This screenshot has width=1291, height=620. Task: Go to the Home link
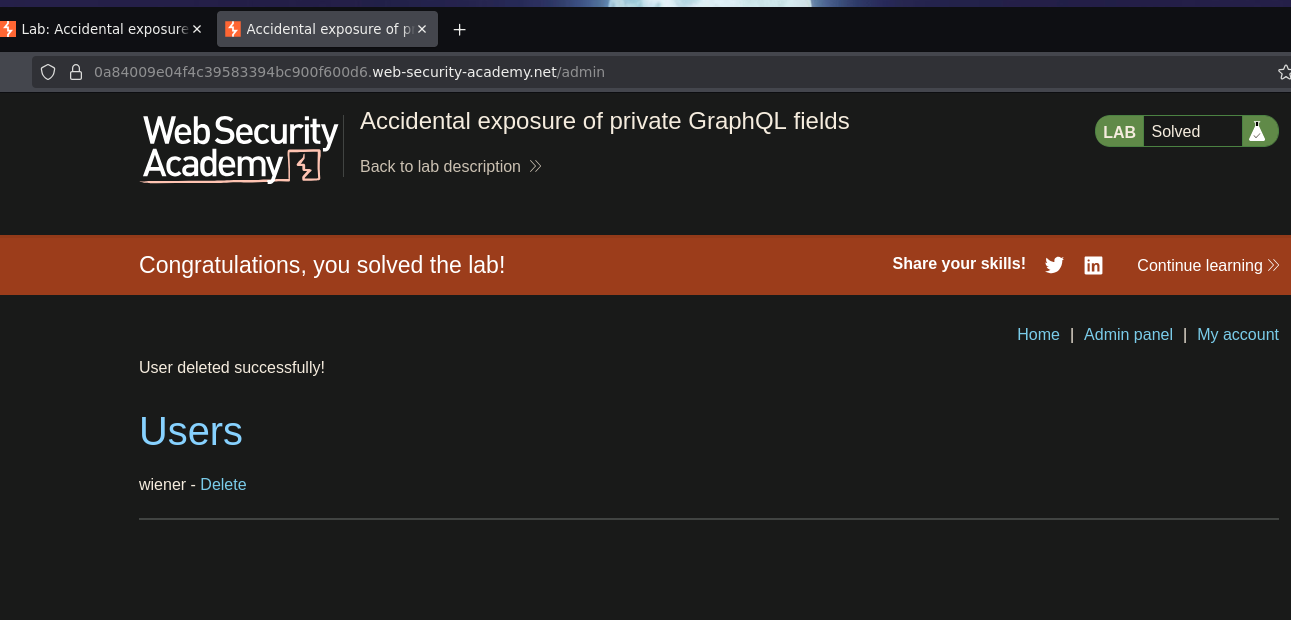[1038, 334]
